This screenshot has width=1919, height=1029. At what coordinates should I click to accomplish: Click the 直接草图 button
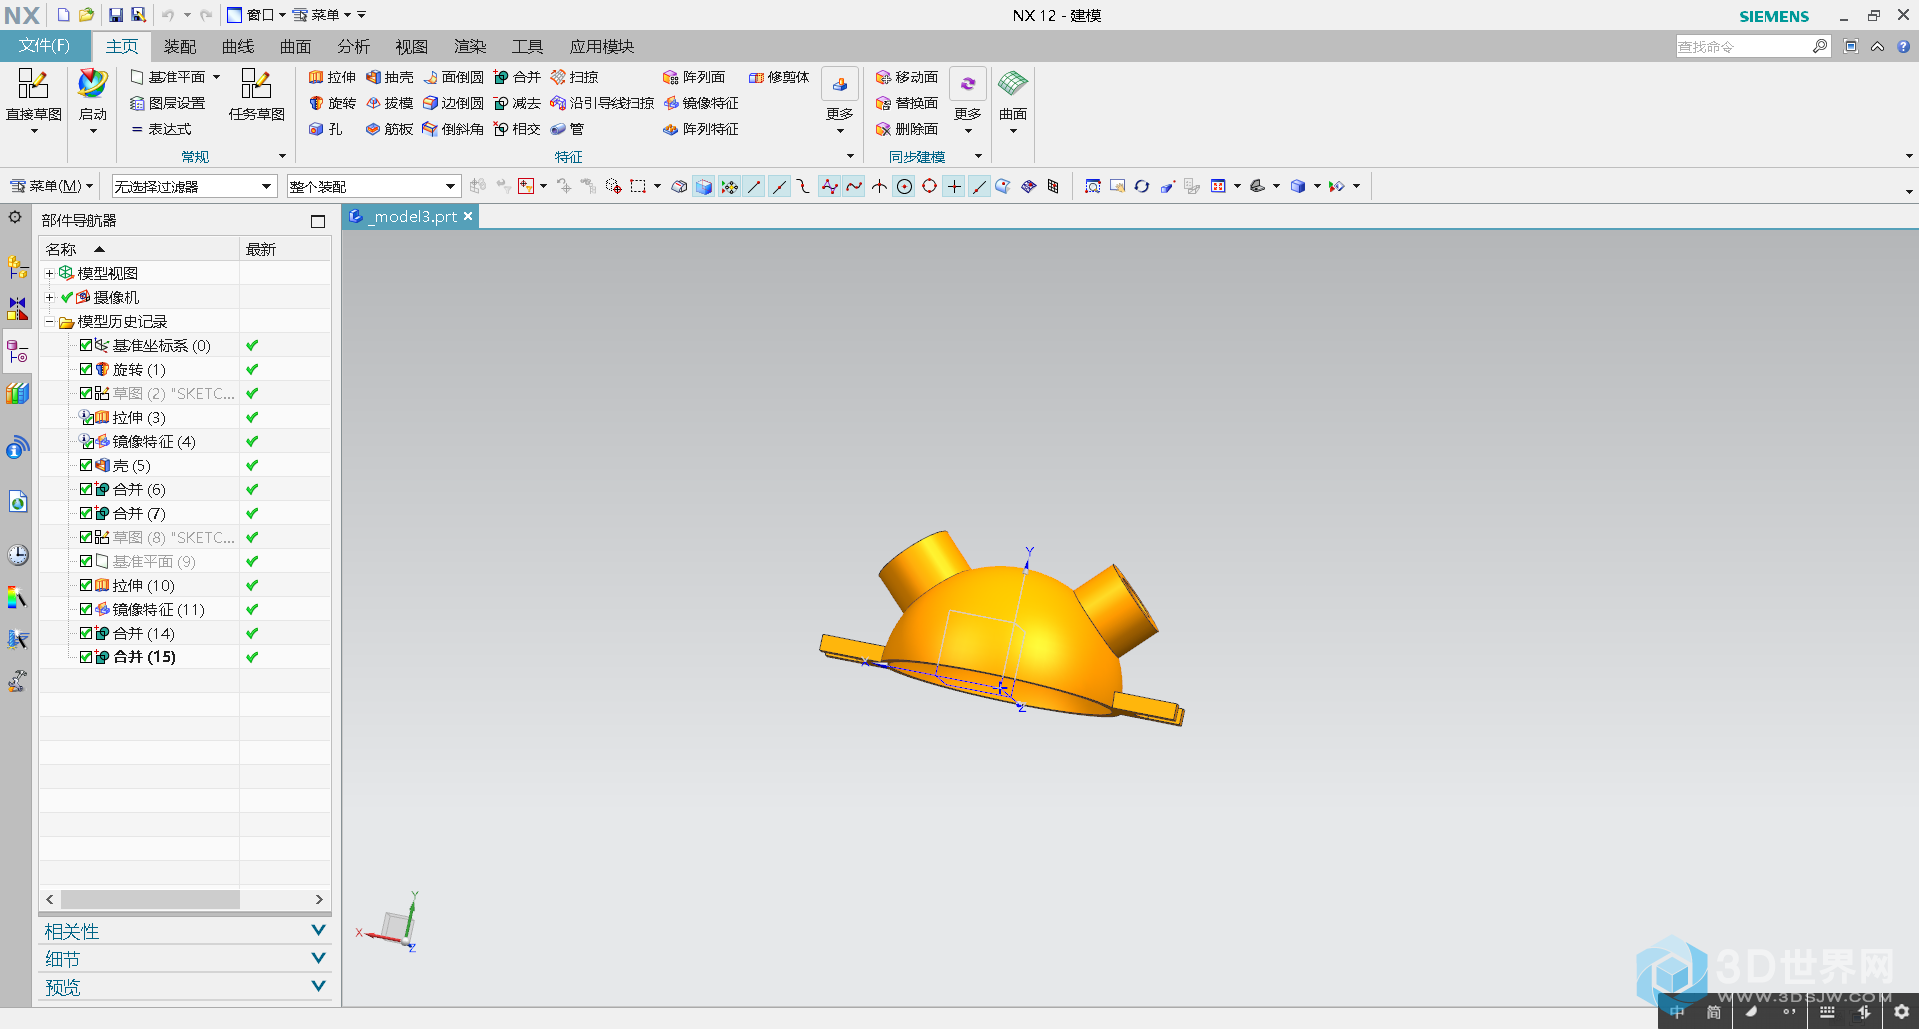[x=34, y=101]
